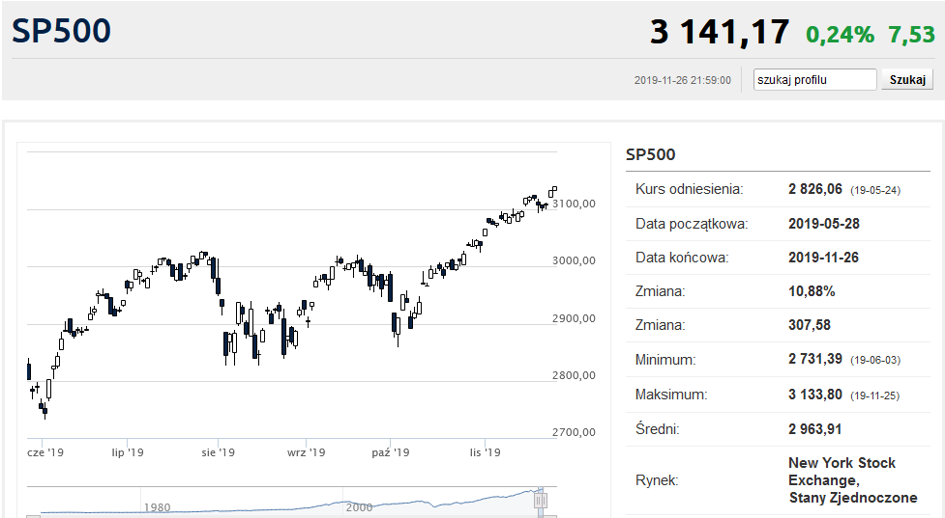Click the 'sie '19' axis label
945x518 pixels.
218,452
